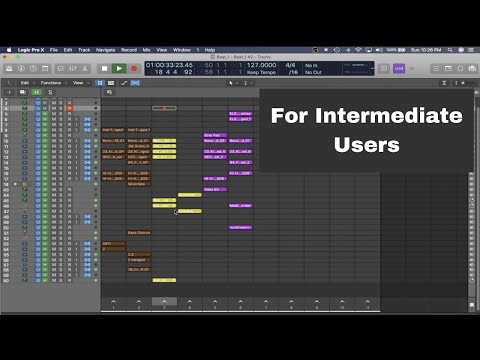Toggle the global Solo S button
Screen dimensions: 480x360
50,92
